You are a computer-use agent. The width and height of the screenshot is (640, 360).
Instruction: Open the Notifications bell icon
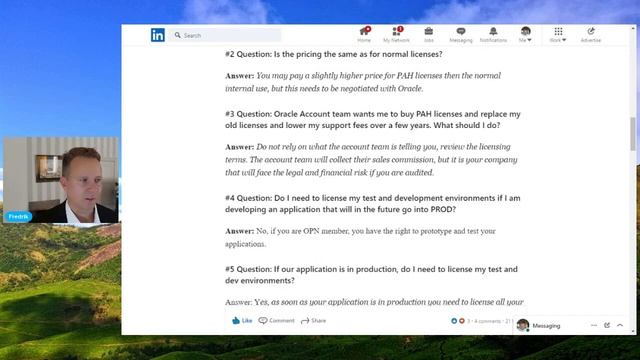point(493,35)
